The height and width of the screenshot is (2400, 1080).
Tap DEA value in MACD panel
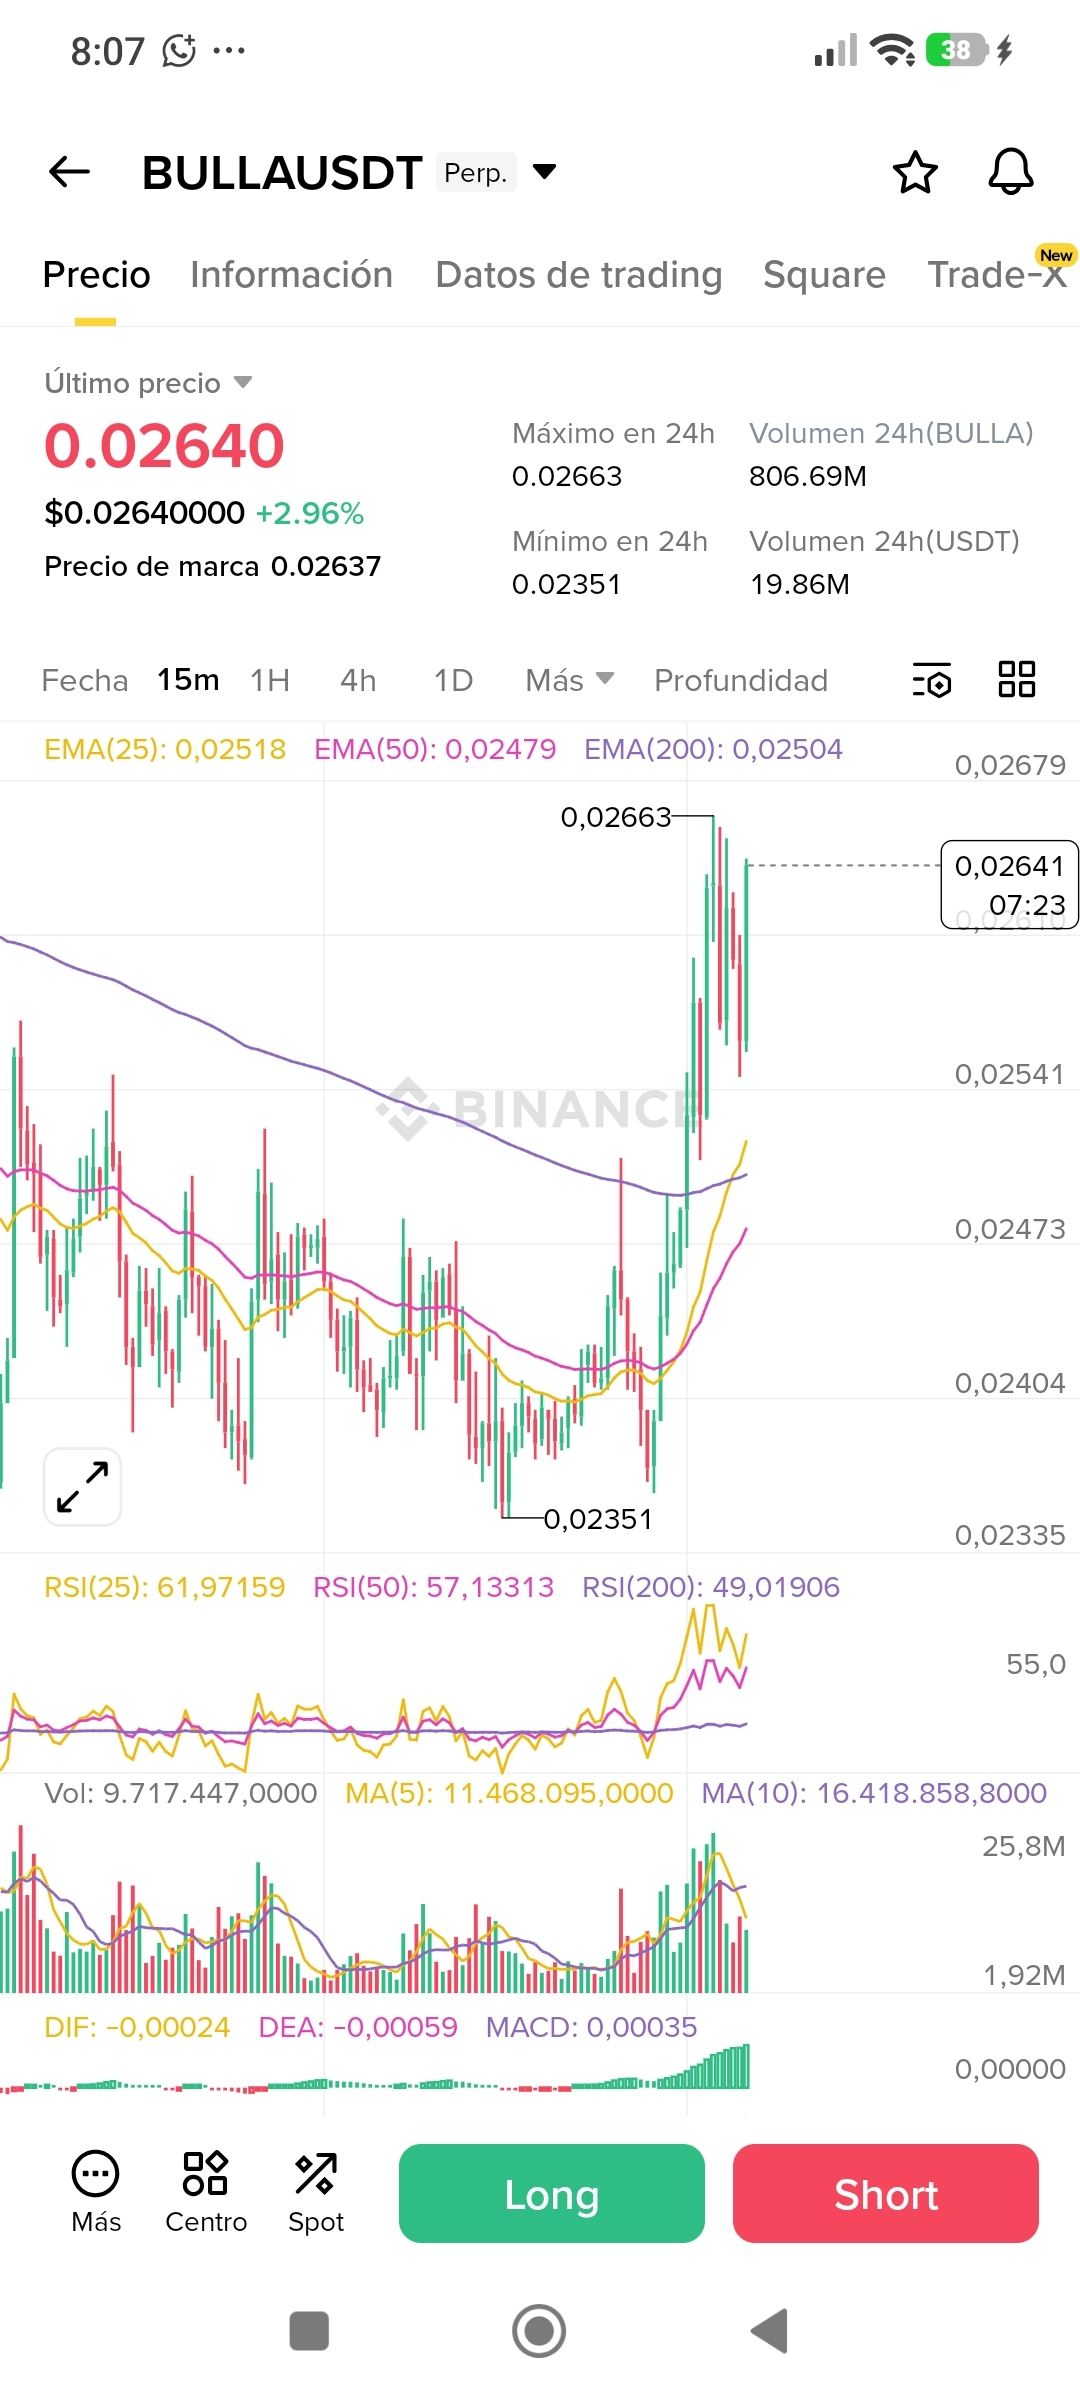coord(358,2027)
